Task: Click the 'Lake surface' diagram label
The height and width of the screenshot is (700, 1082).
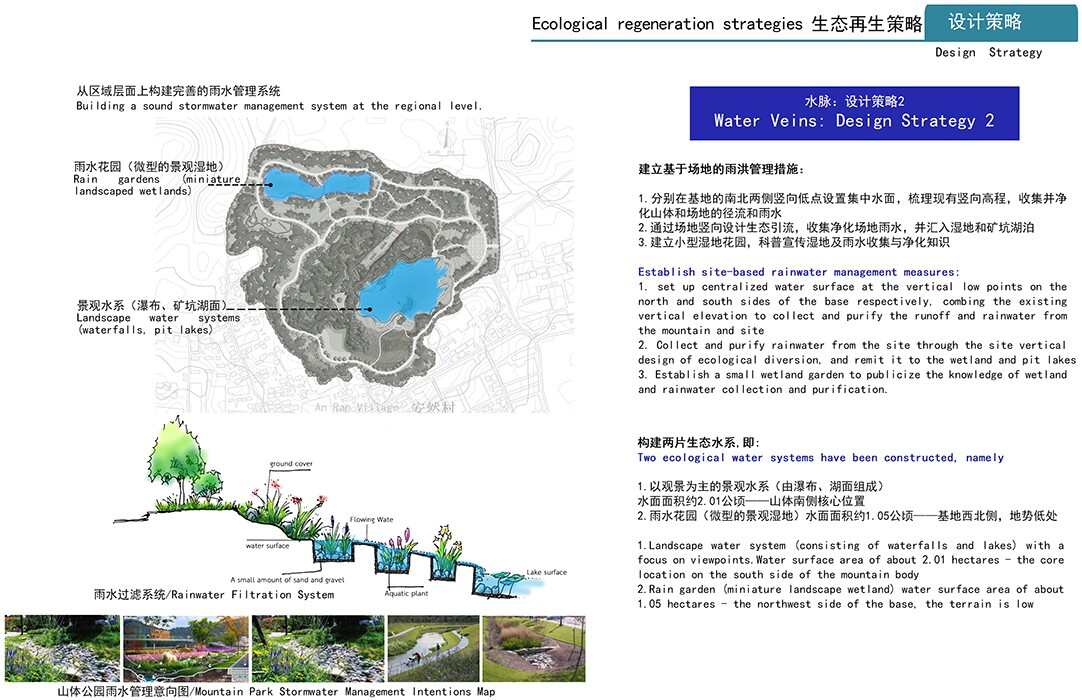Action: (x=546, y=573)
